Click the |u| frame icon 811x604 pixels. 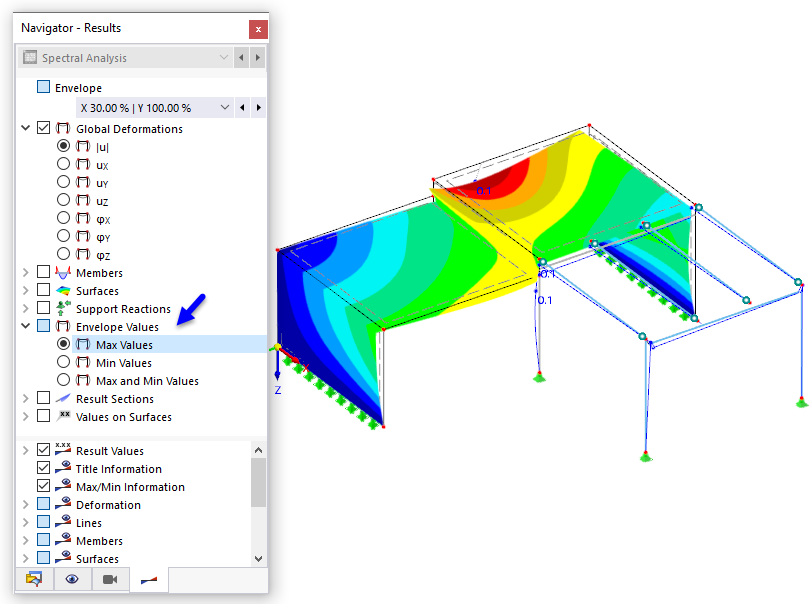(x=83, y=146)
